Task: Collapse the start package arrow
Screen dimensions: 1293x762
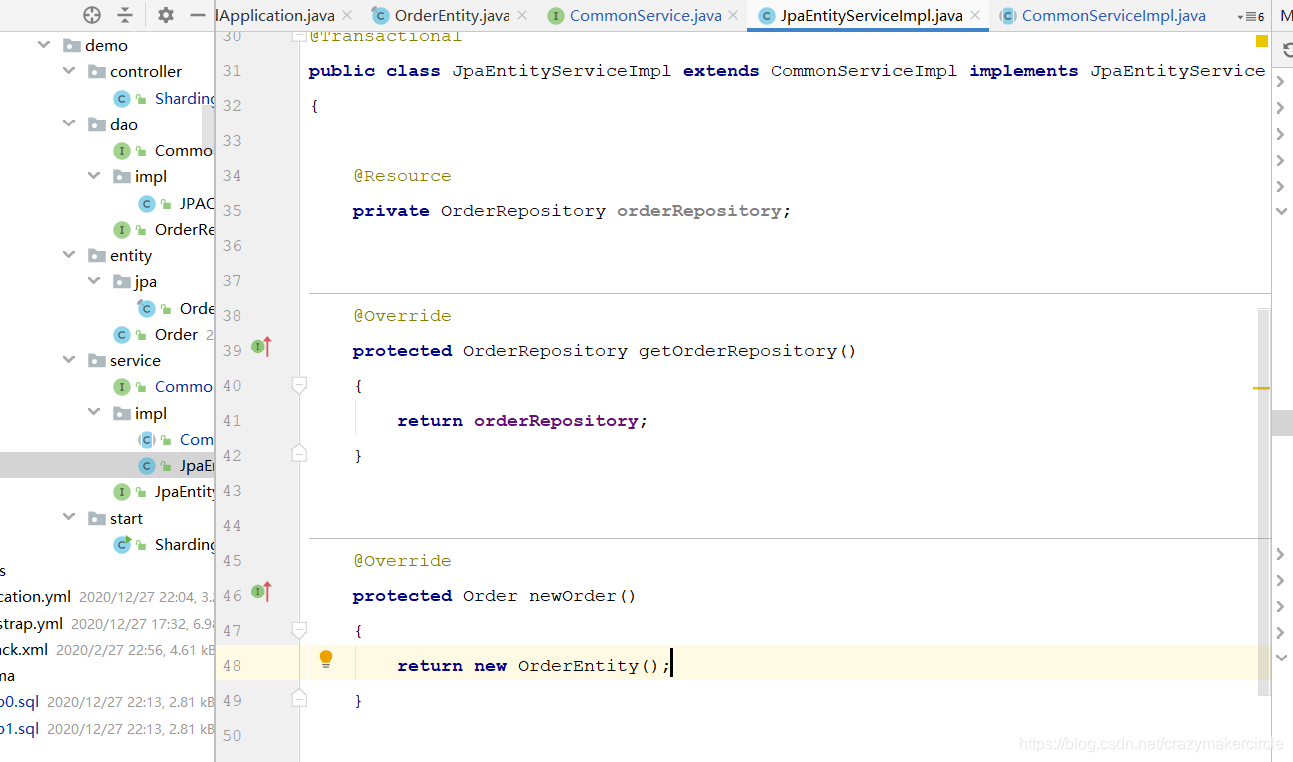Action: click(x=69, y=517)
